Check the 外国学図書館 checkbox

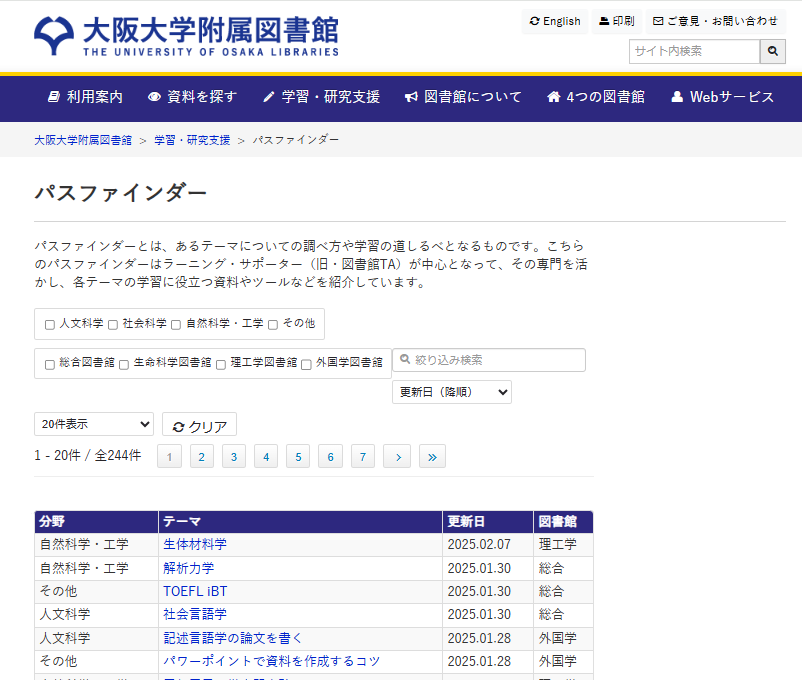pos(306,364)
